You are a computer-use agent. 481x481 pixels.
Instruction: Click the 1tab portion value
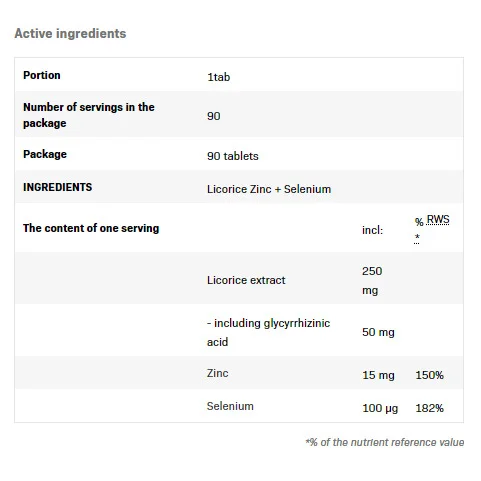click(x=219, y=77)
